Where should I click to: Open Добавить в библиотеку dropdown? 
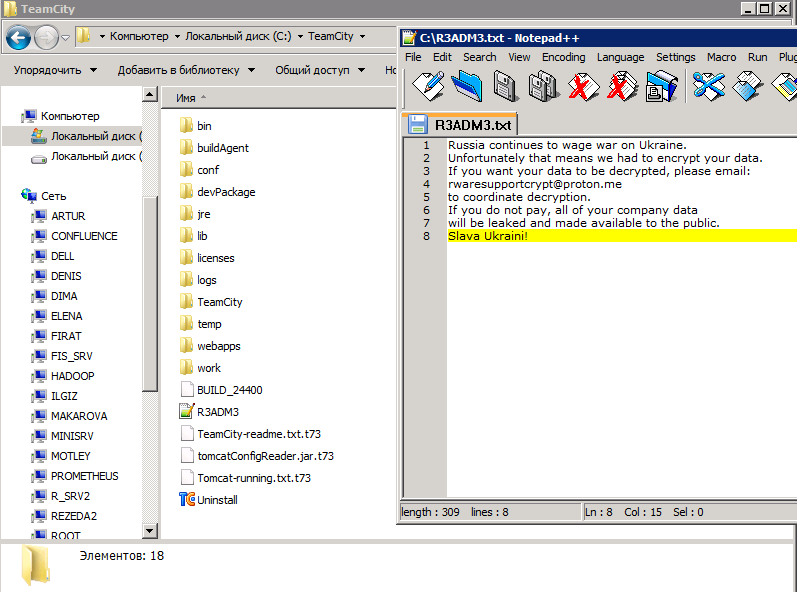[x=186, y=70]
